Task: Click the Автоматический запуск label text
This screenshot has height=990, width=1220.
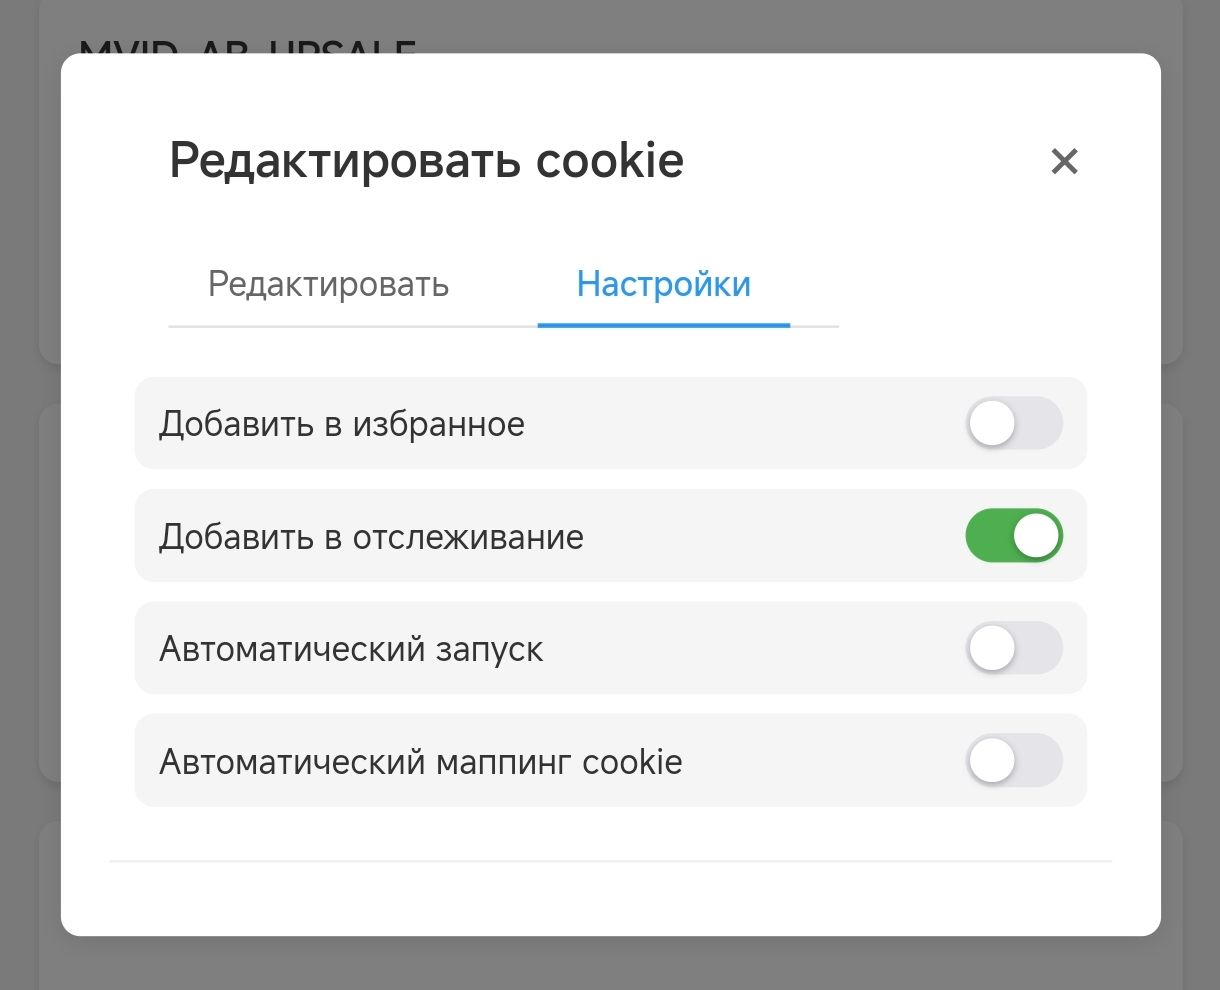Action: (351, 650)
